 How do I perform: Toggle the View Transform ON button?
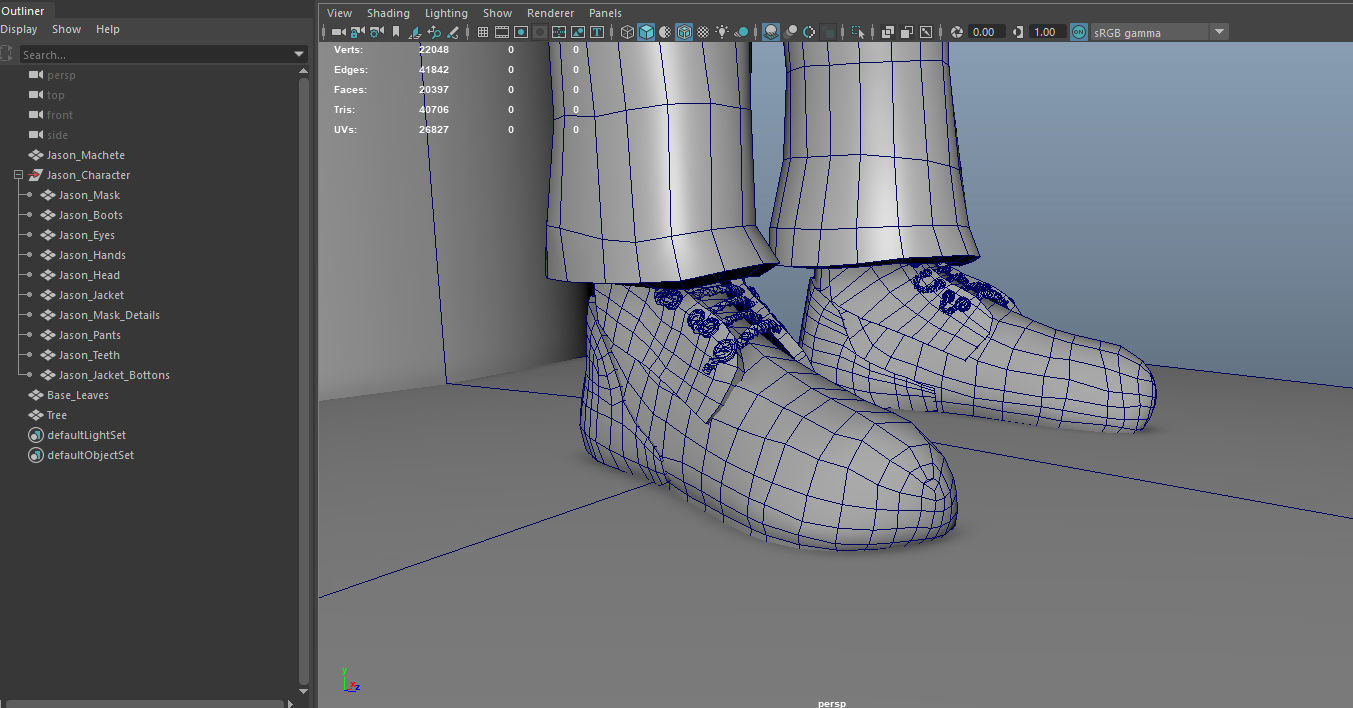1079,32
